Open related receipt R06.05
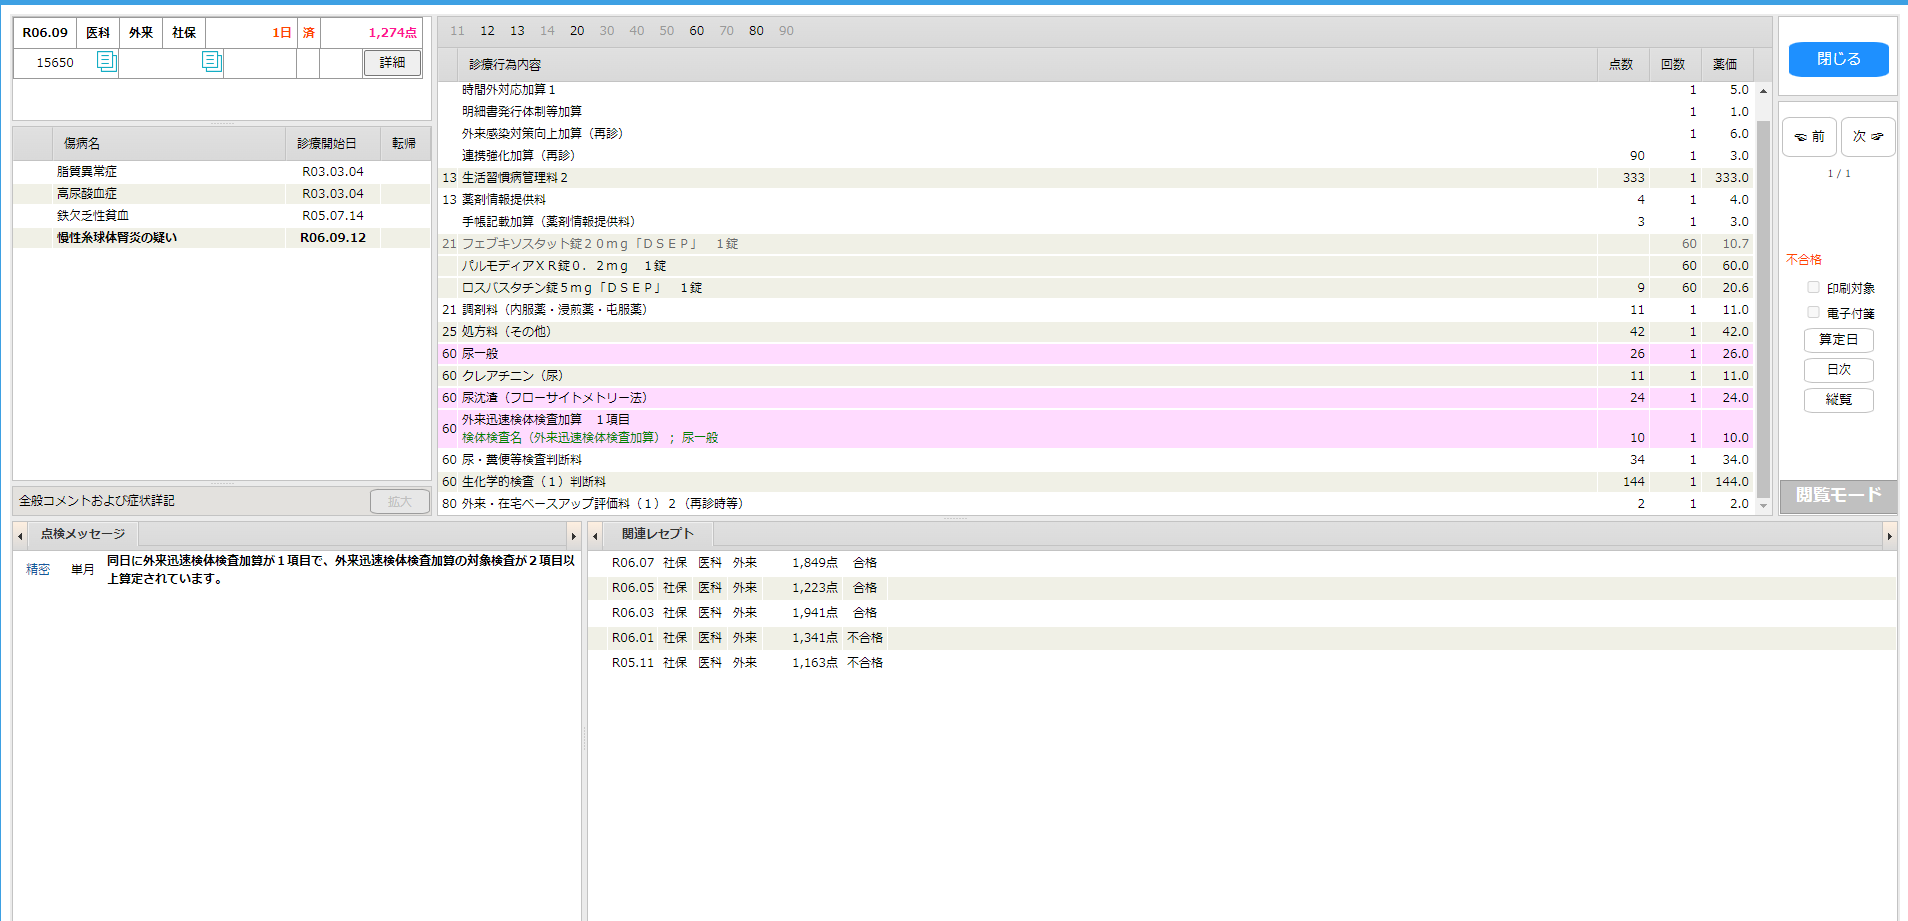1908x921 pixels. point(1242,588)
